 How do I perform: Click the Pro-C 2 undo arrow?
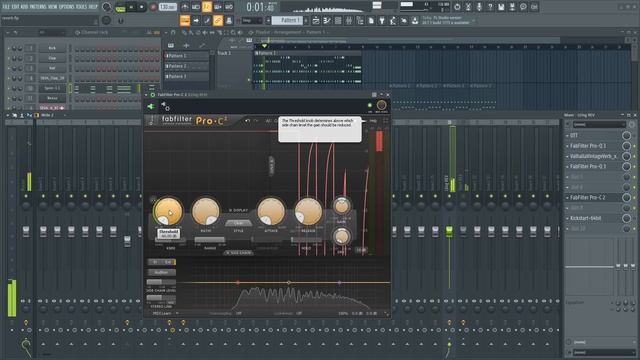click(x=247, y=121)
